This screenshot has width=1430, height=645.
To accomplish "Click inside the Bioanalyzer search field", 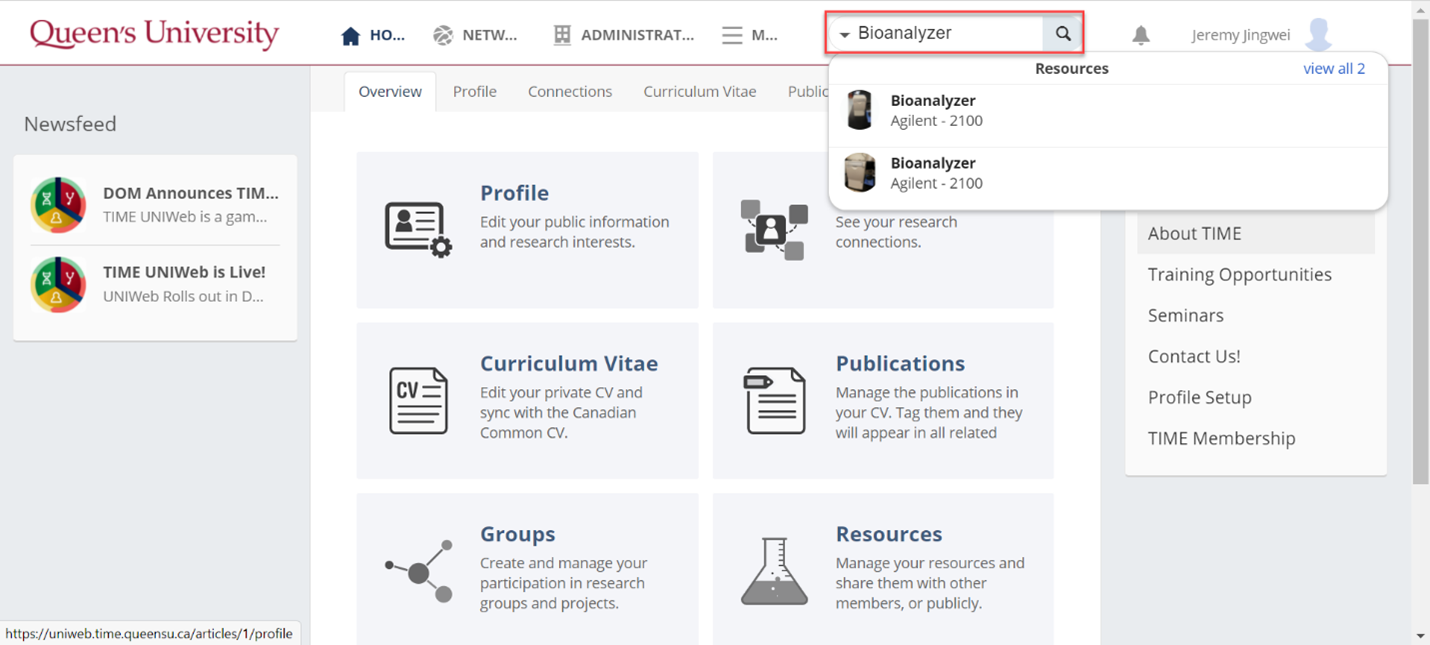I will point(945,34).
